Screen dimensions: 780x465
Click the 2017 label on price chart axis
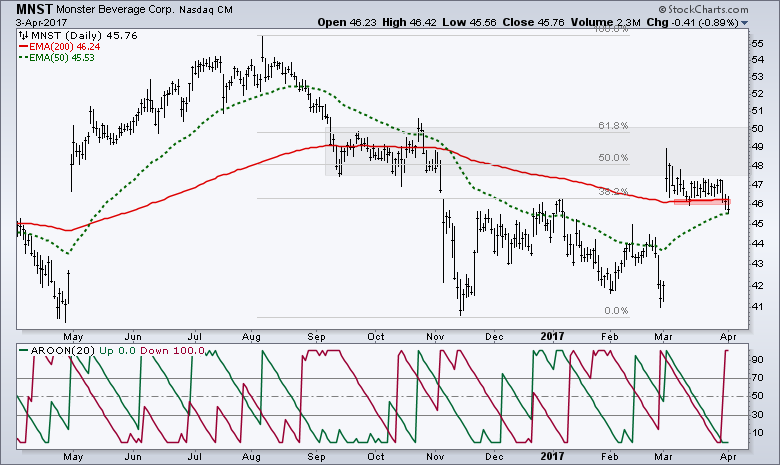pos(552,336)
